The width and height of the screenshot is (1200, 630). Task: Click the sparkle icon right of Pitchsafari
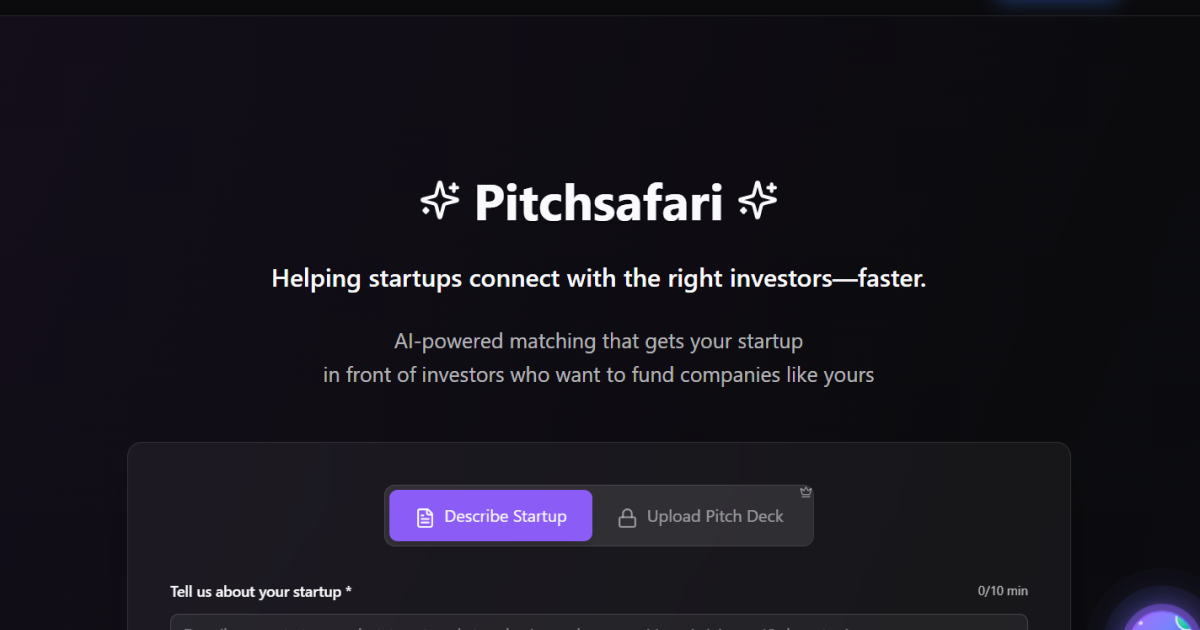(x=757, y=201)
